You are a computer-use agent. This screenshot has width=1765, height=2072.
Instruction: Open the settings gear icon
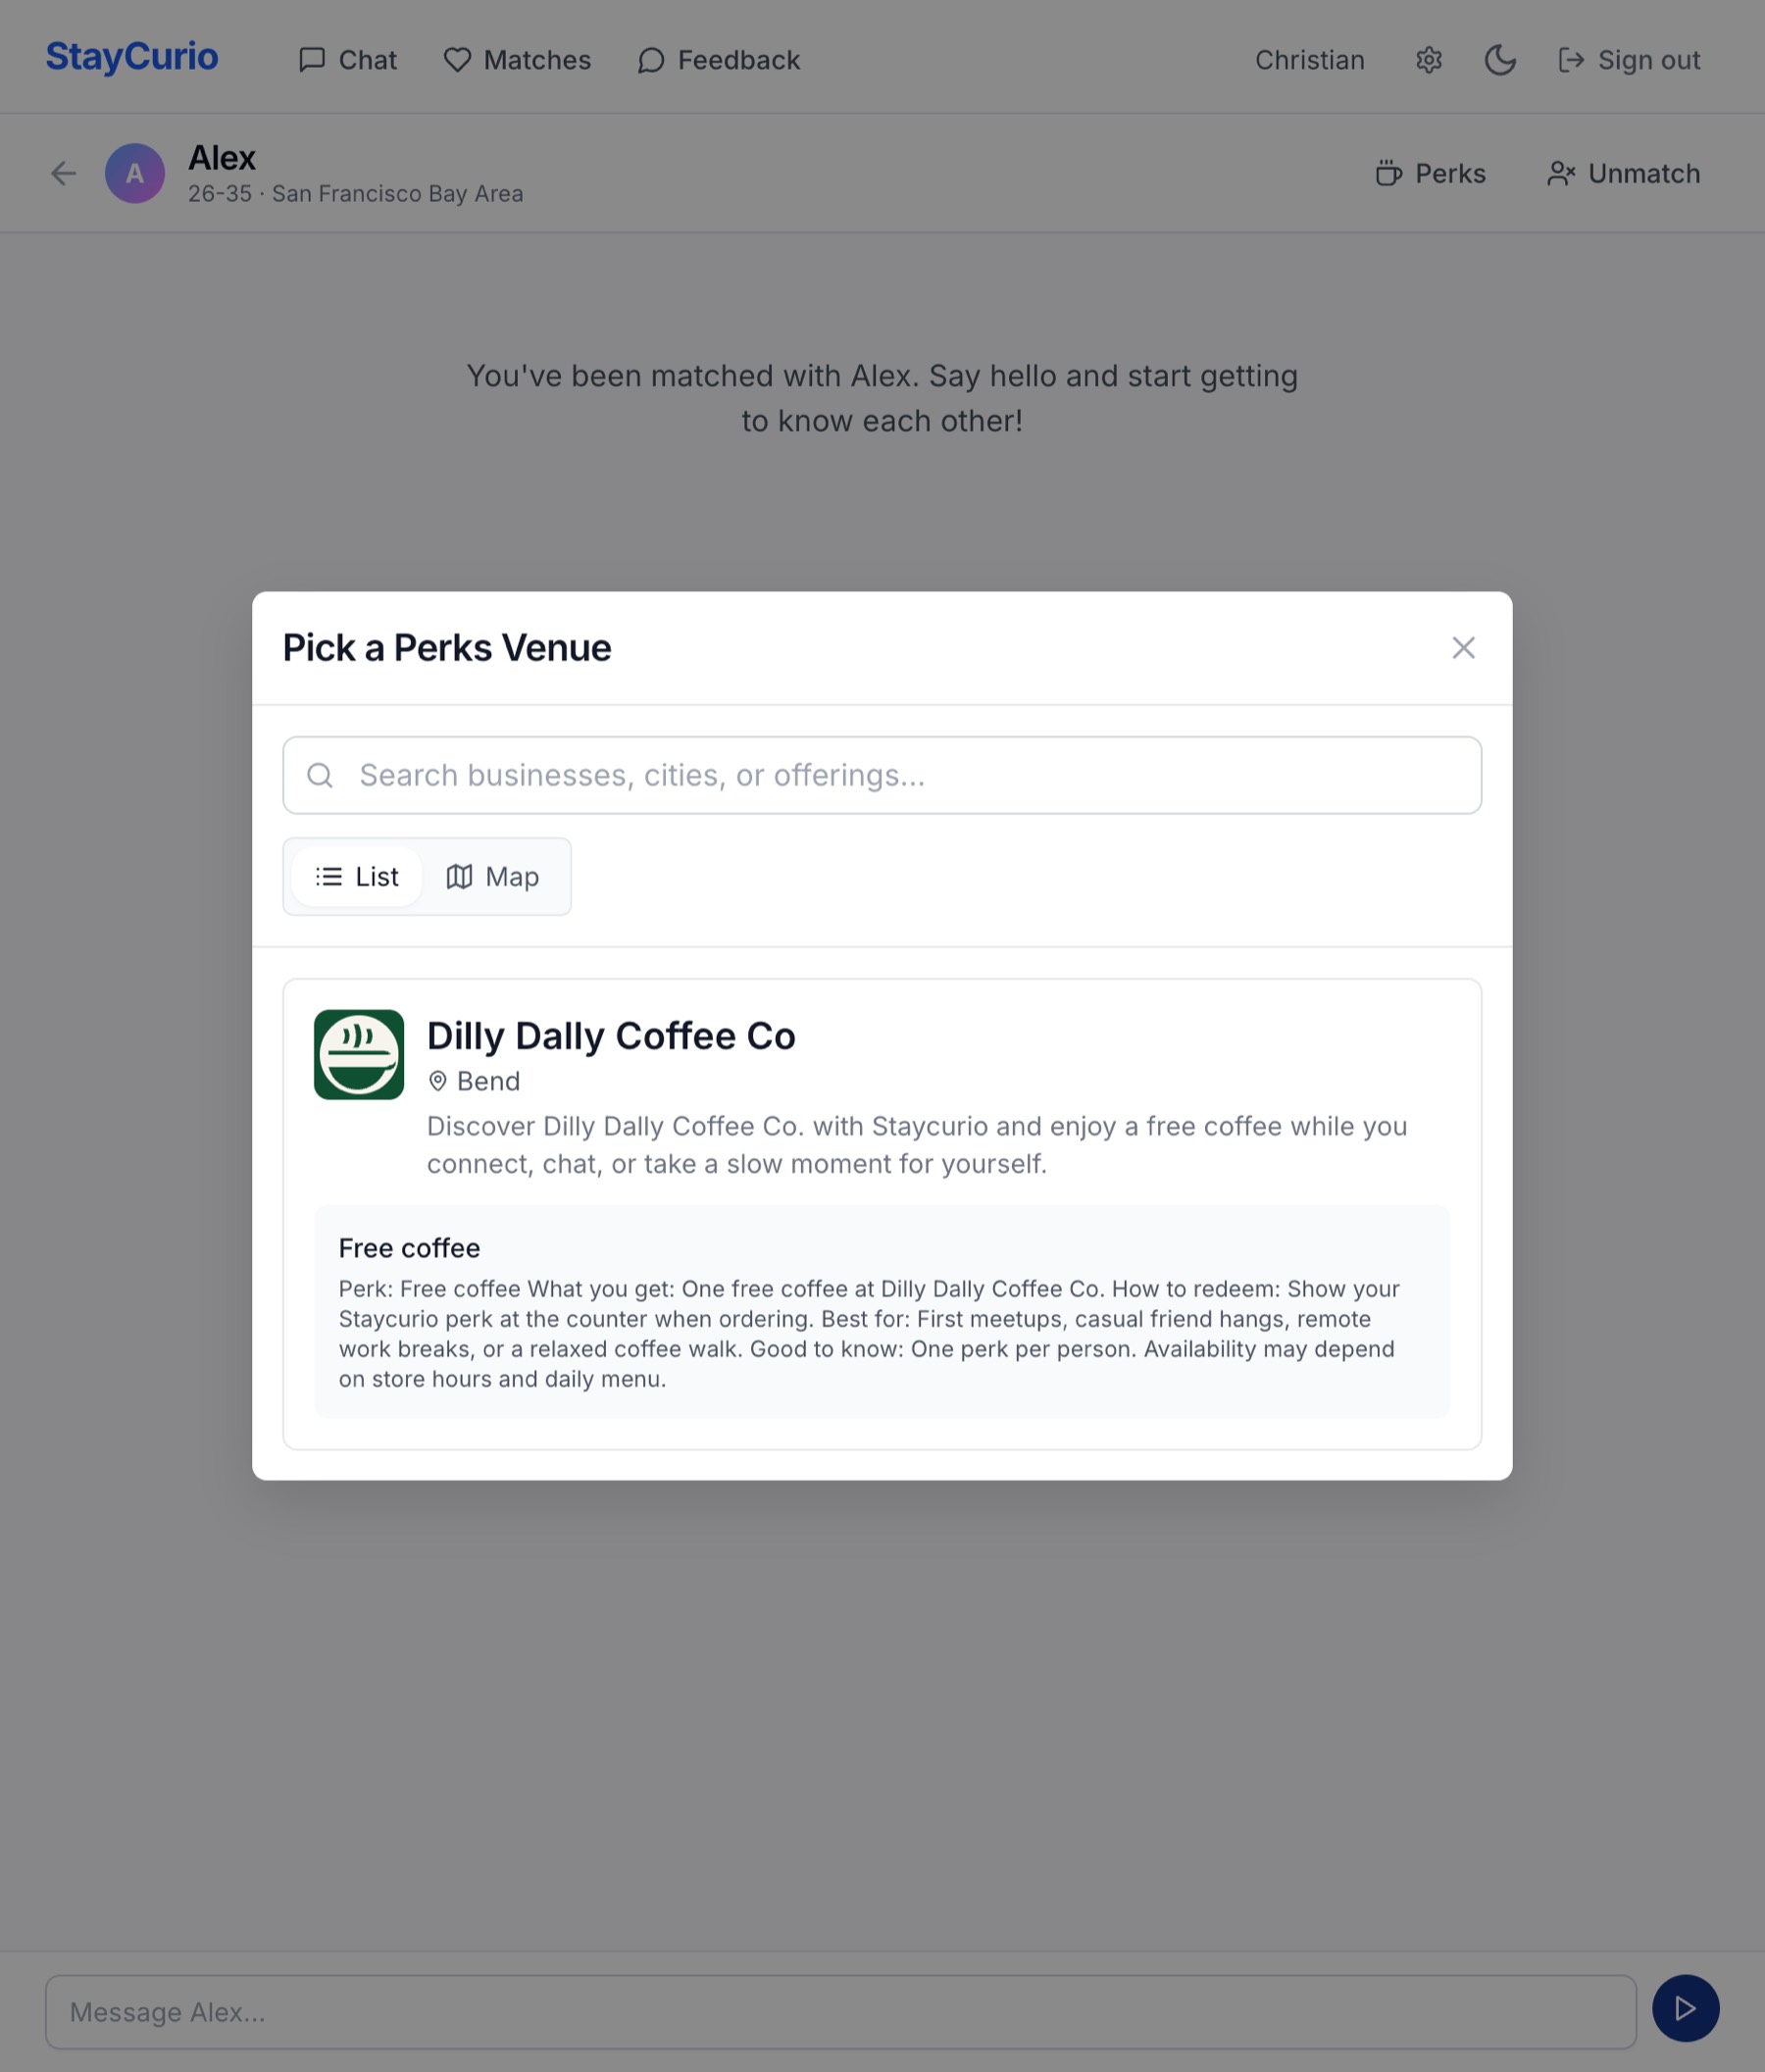point(1428,60)
